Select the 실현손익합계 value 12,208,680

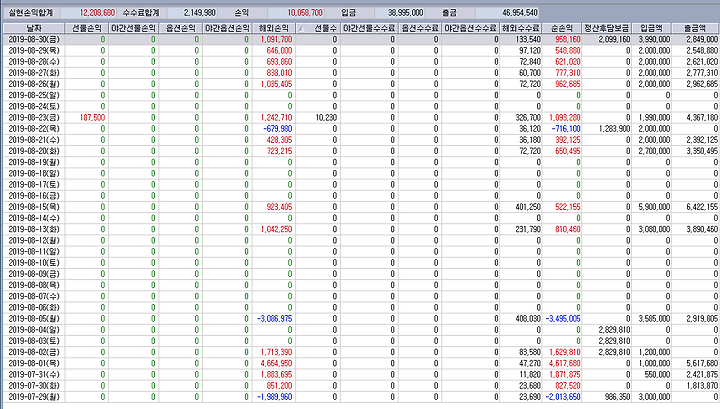[97, 13]
